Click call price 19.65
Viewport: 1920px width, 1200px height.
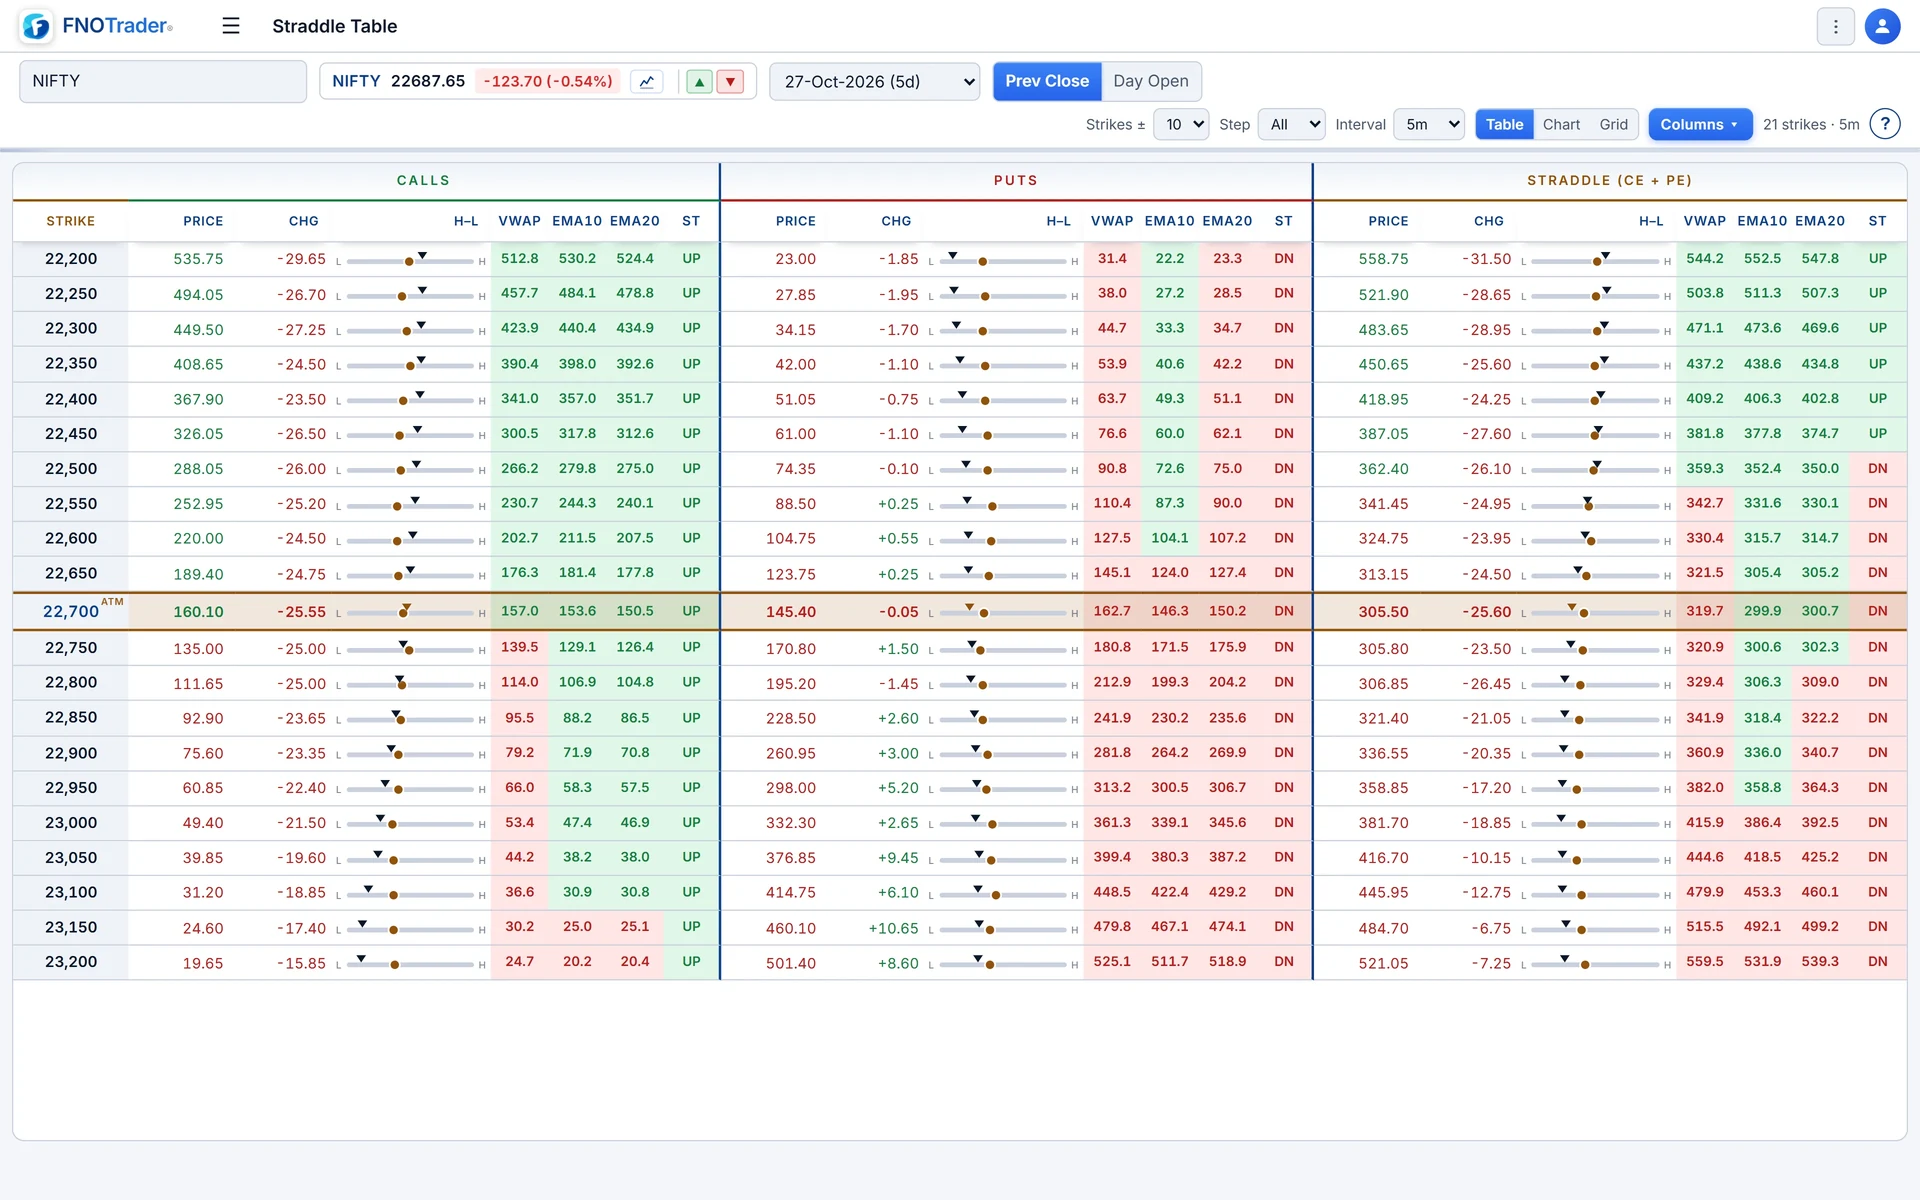pyautogui.click(x=203, y=963)
